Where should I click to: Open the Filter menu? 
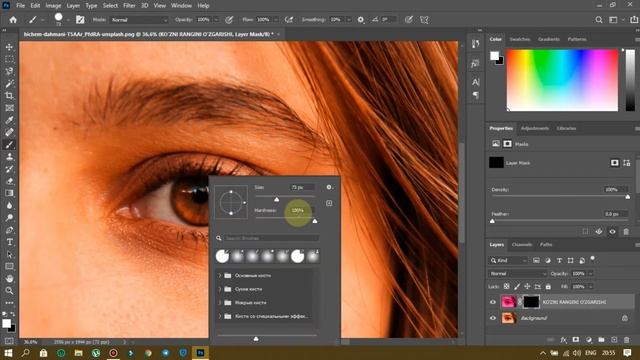[129, 6]
